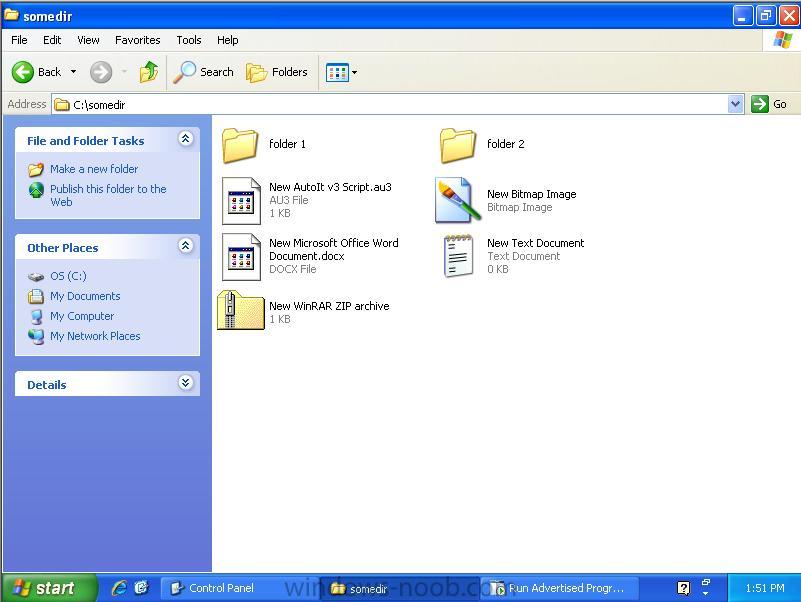Click Make a new folder link
This screenshot has width=801, height=602.
pos(94,169)
